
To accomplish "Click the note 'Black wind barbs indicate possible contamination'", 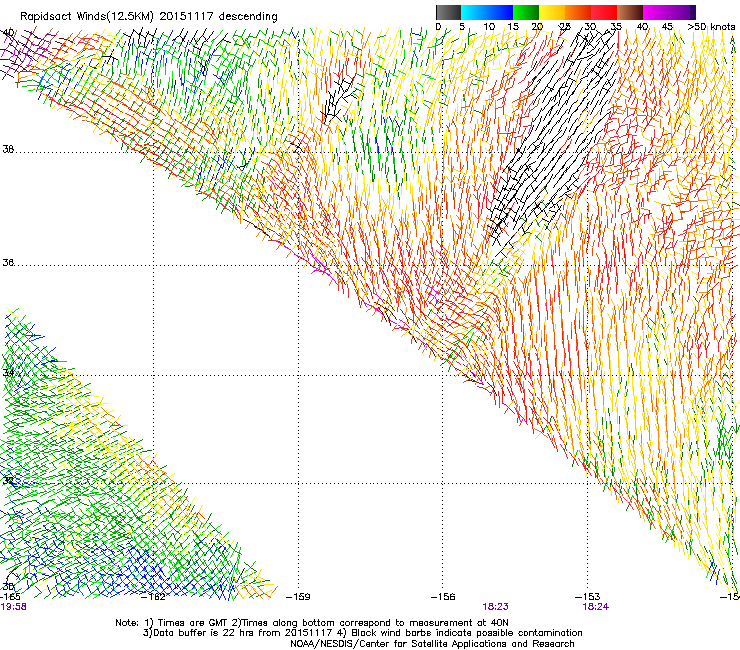I will 467,633.
